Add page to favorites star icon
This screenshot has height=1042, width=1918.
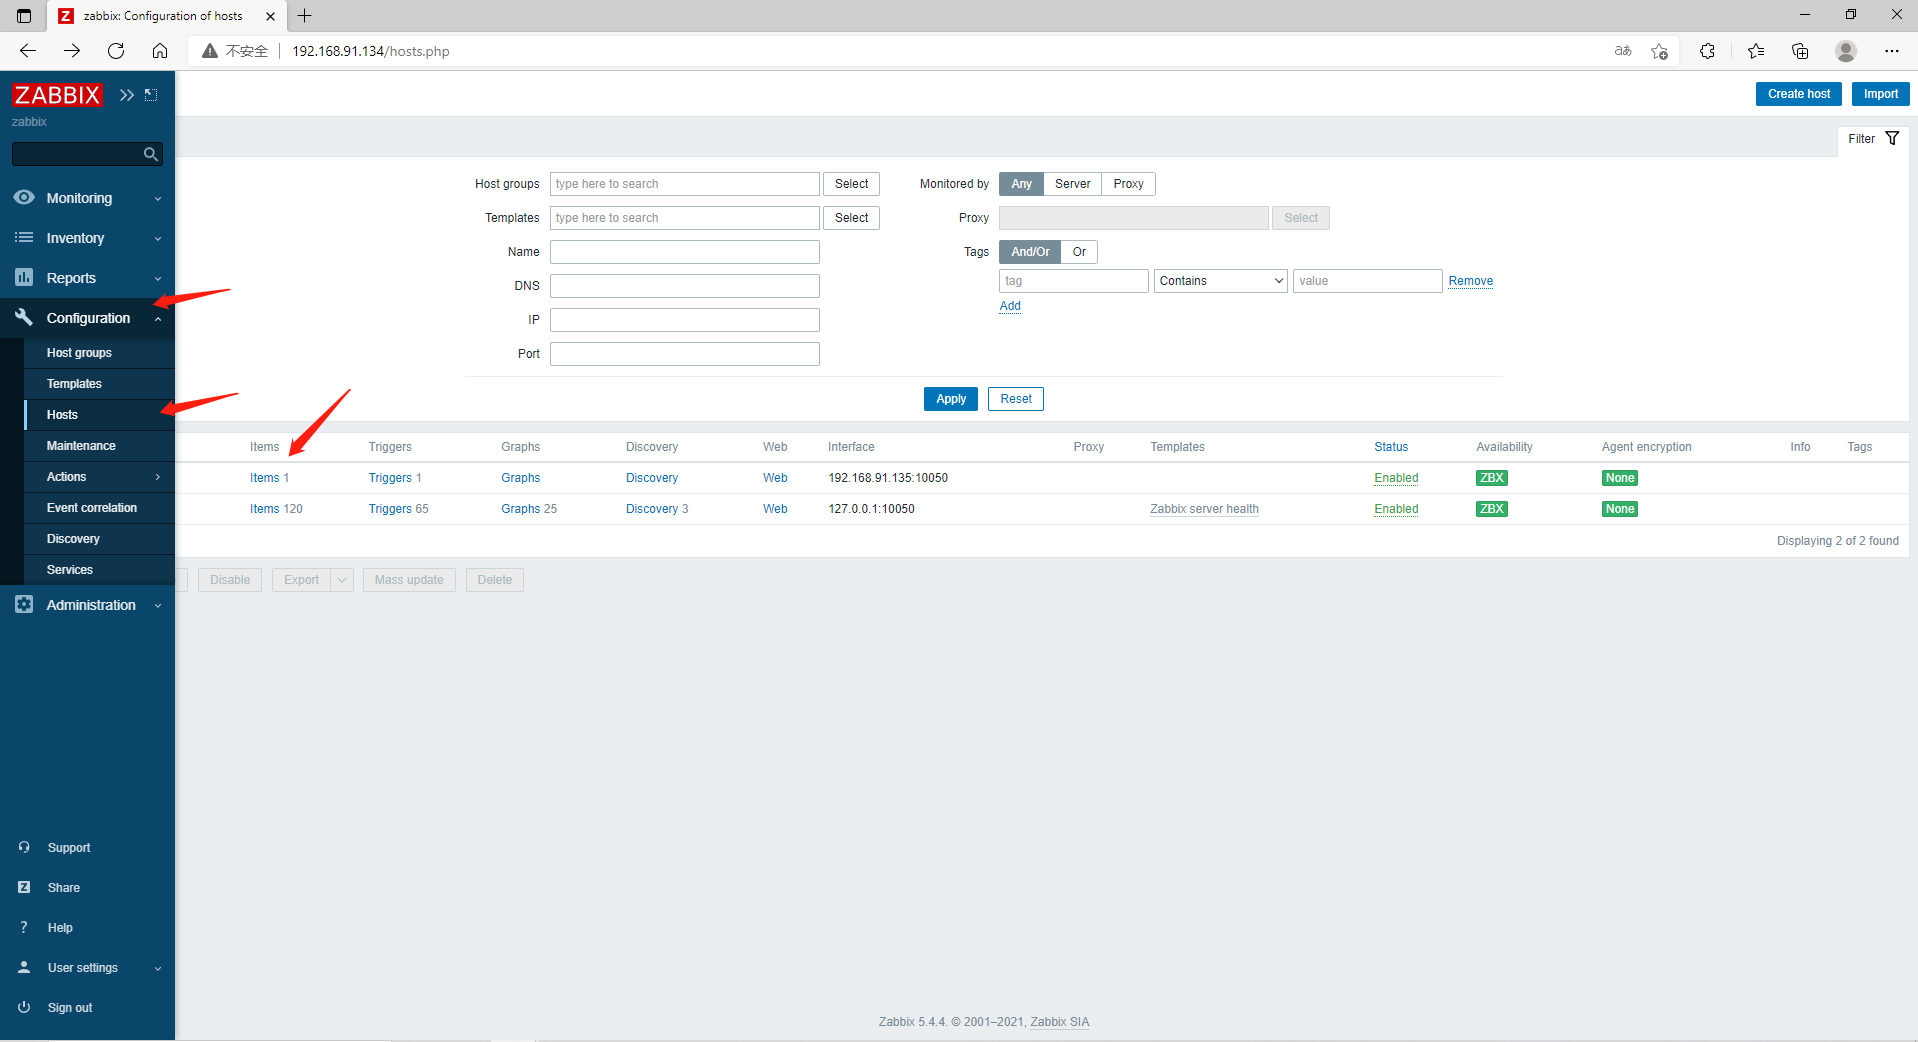tap(1660, 51)
